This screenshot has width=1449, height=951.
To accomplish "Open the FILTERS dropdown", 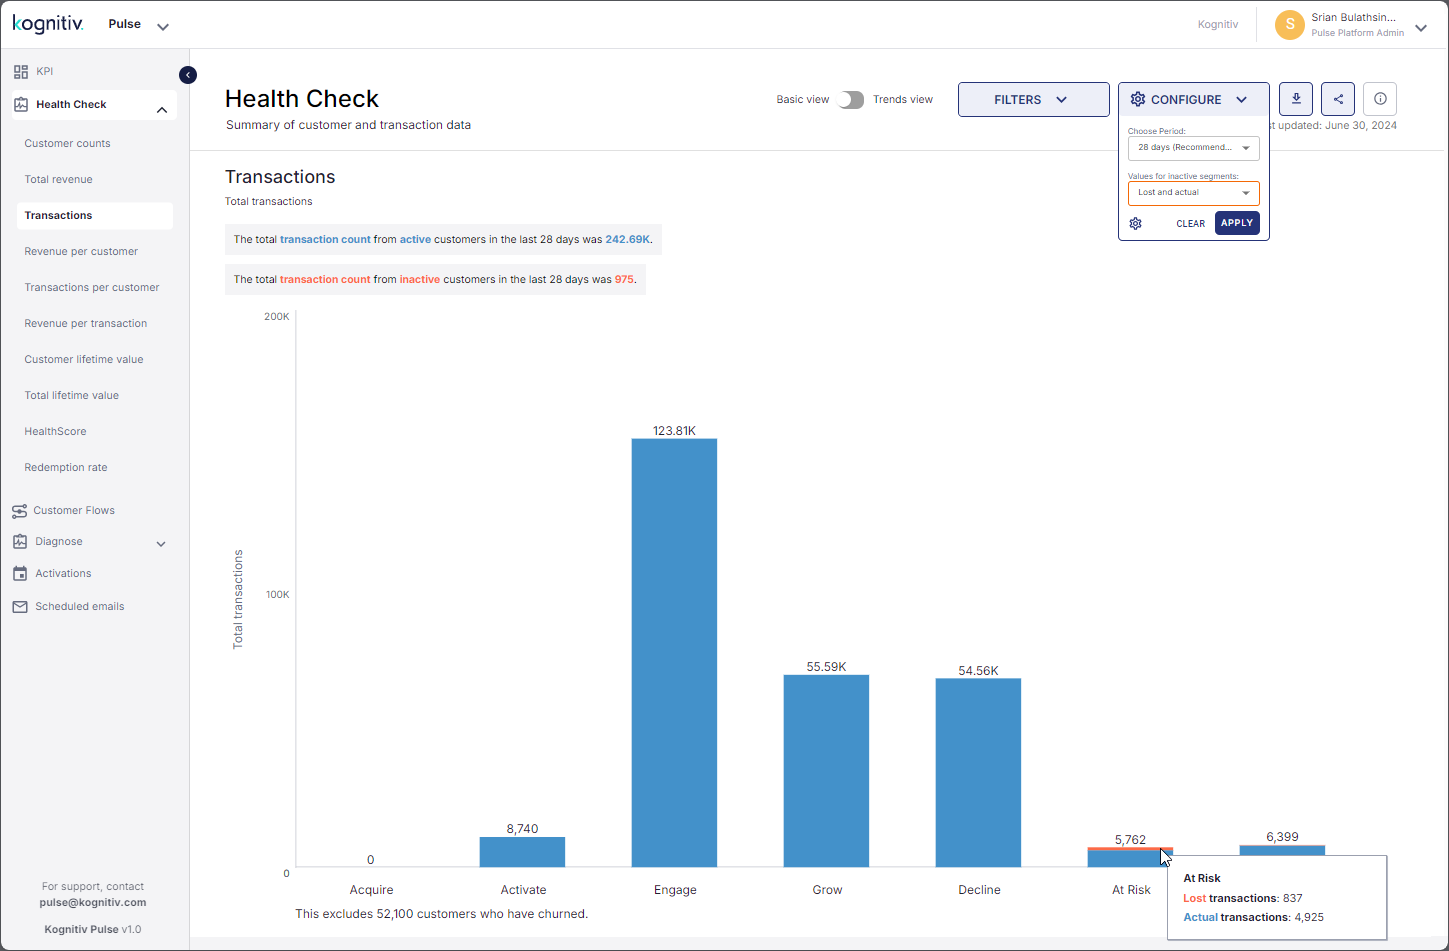I will [x=1034, y=99].
